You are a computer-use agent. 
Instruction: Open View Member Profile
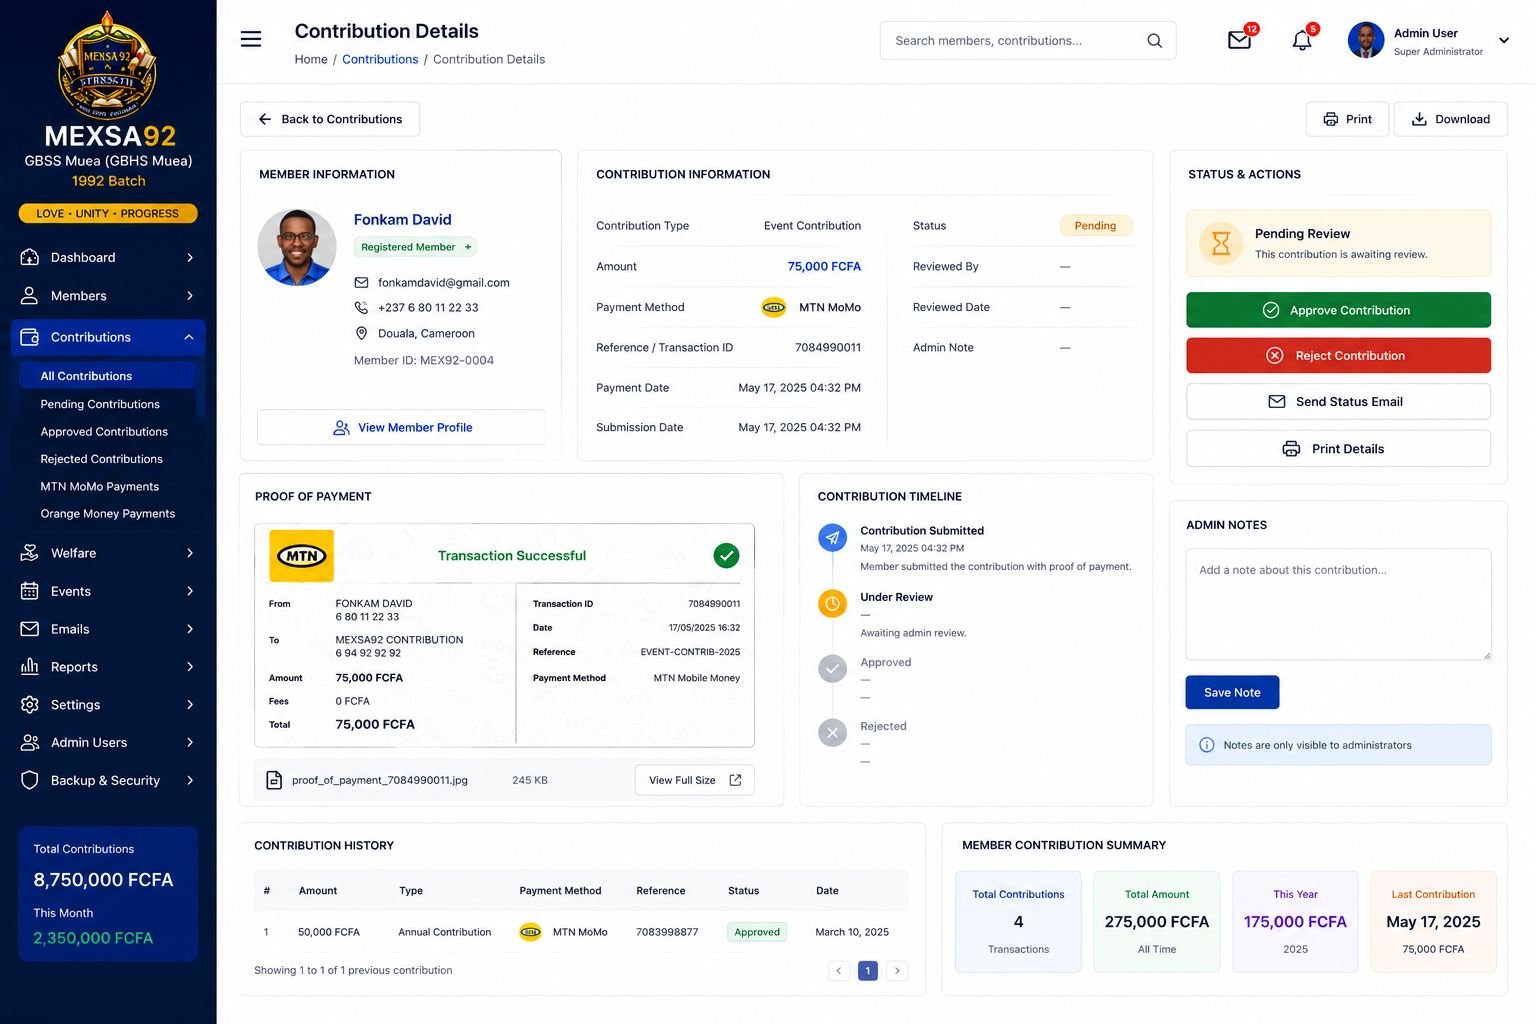click(401, 427)
